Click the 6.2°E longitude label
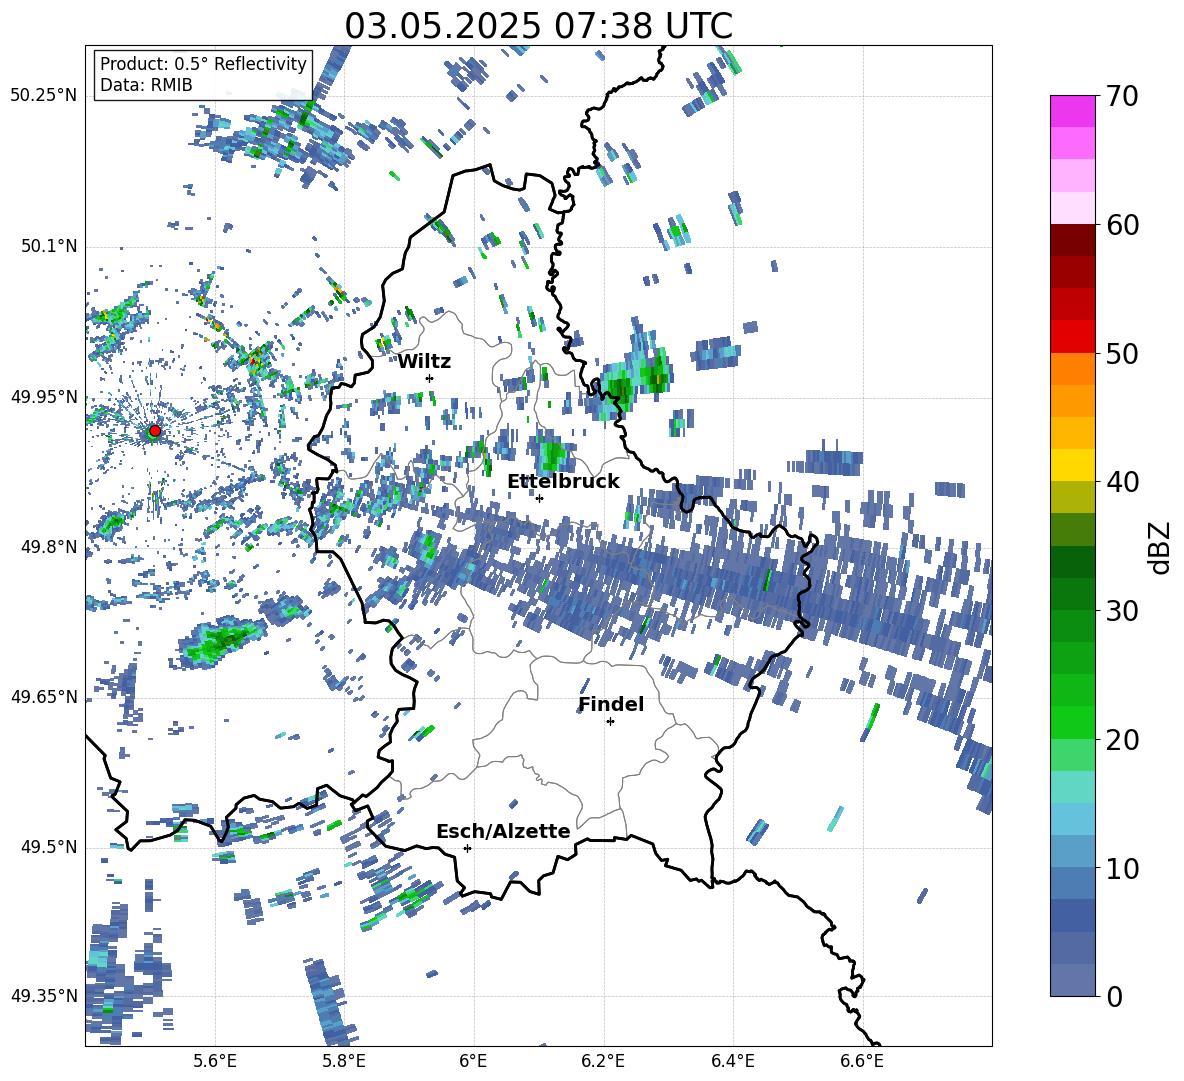 click(x=603, y=1061)
